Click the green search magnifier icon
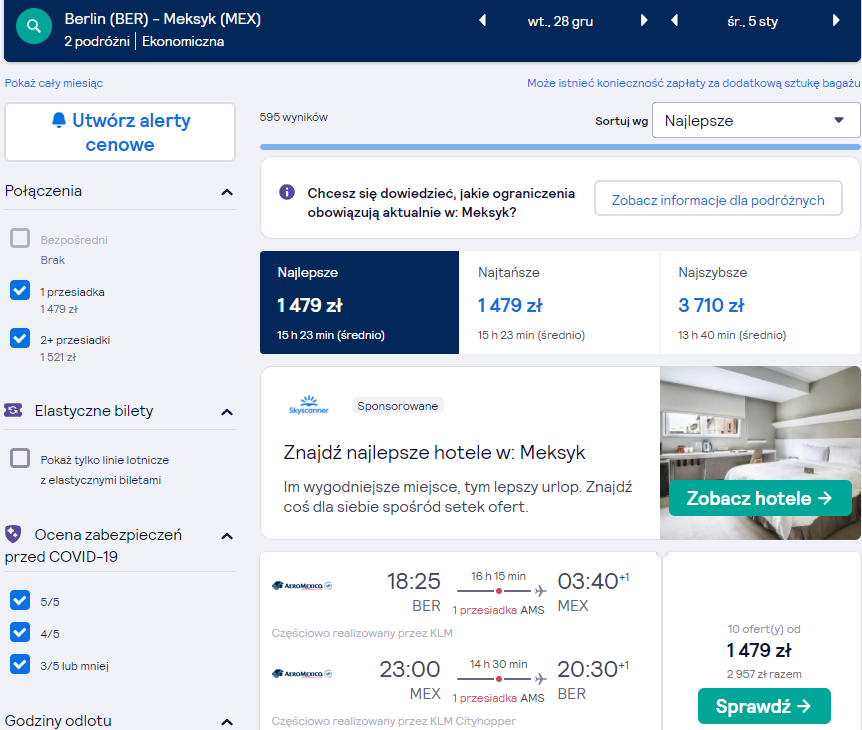This screenshot has height=730, width=862. (34, 26)
